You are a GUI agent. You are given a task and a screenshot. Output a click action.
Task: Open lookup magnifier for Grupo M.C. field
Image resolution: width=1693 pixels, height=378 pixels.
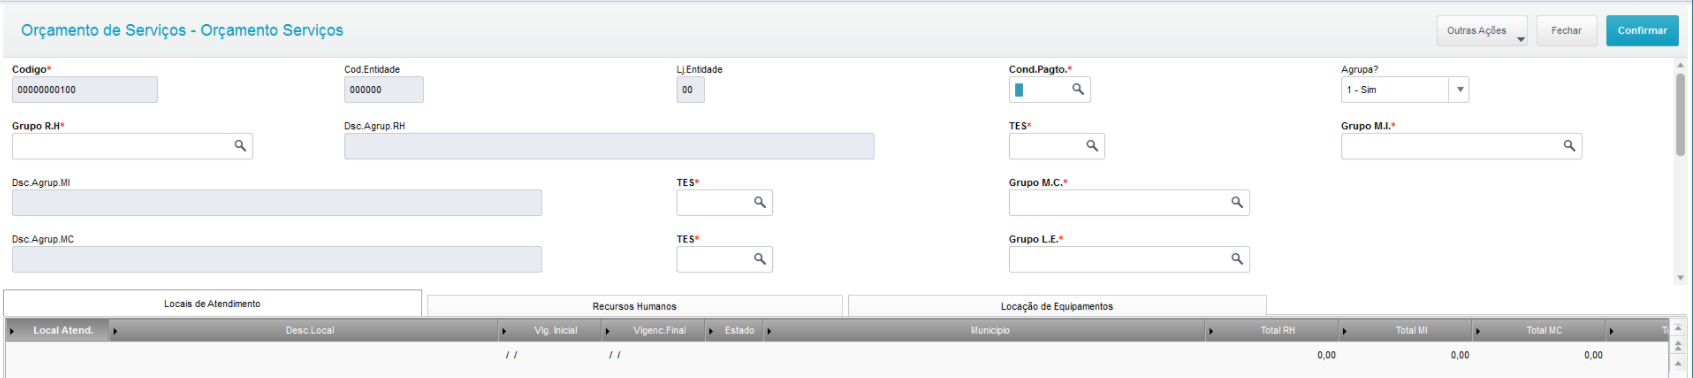(x=1237, y=203)
